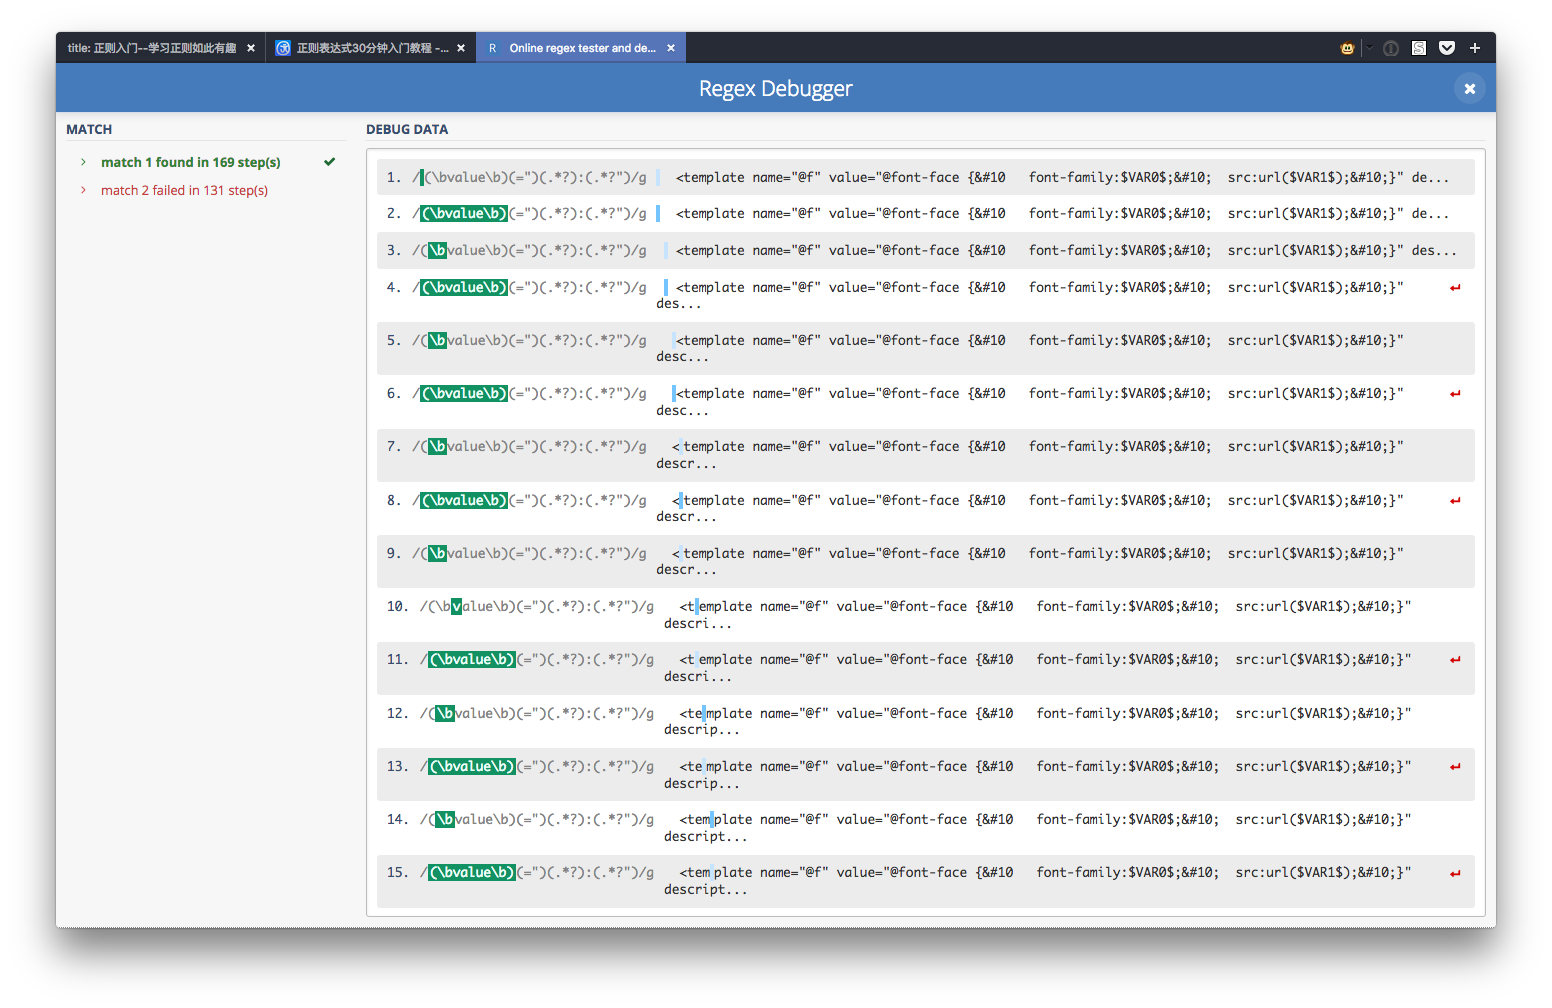The height and width of the screenshot is (1008, 1552).
Task: Select debug step 7 row
Action: click(925, 455)
